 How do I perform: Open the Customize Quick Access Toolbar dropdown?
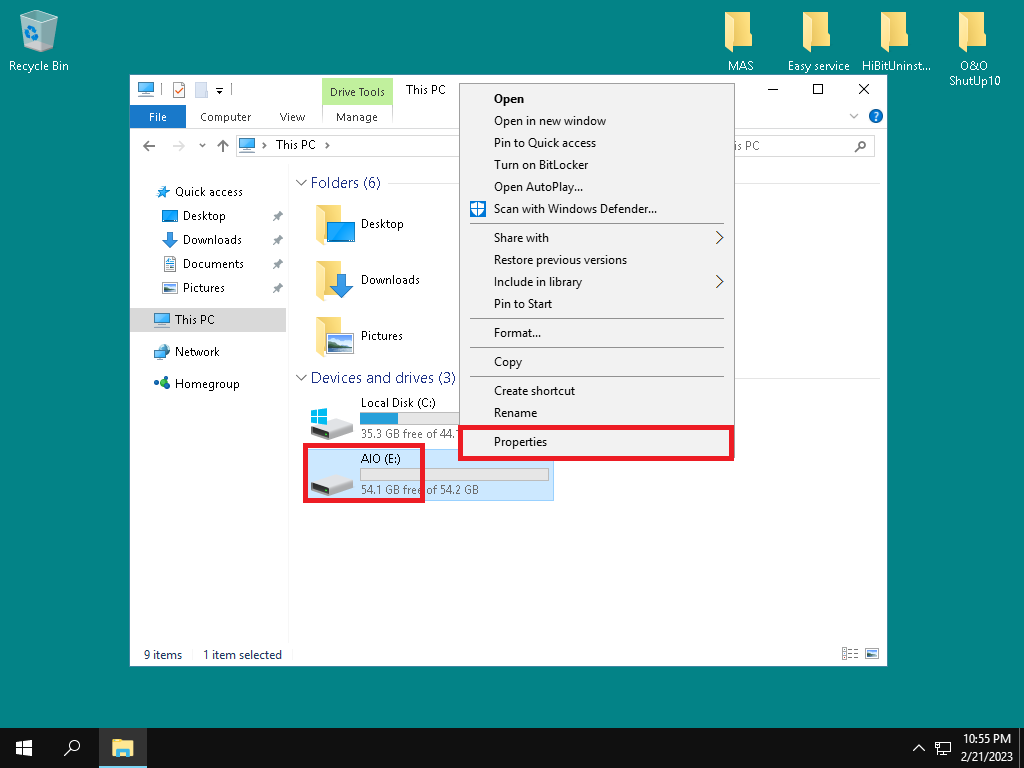pos(219,90)
